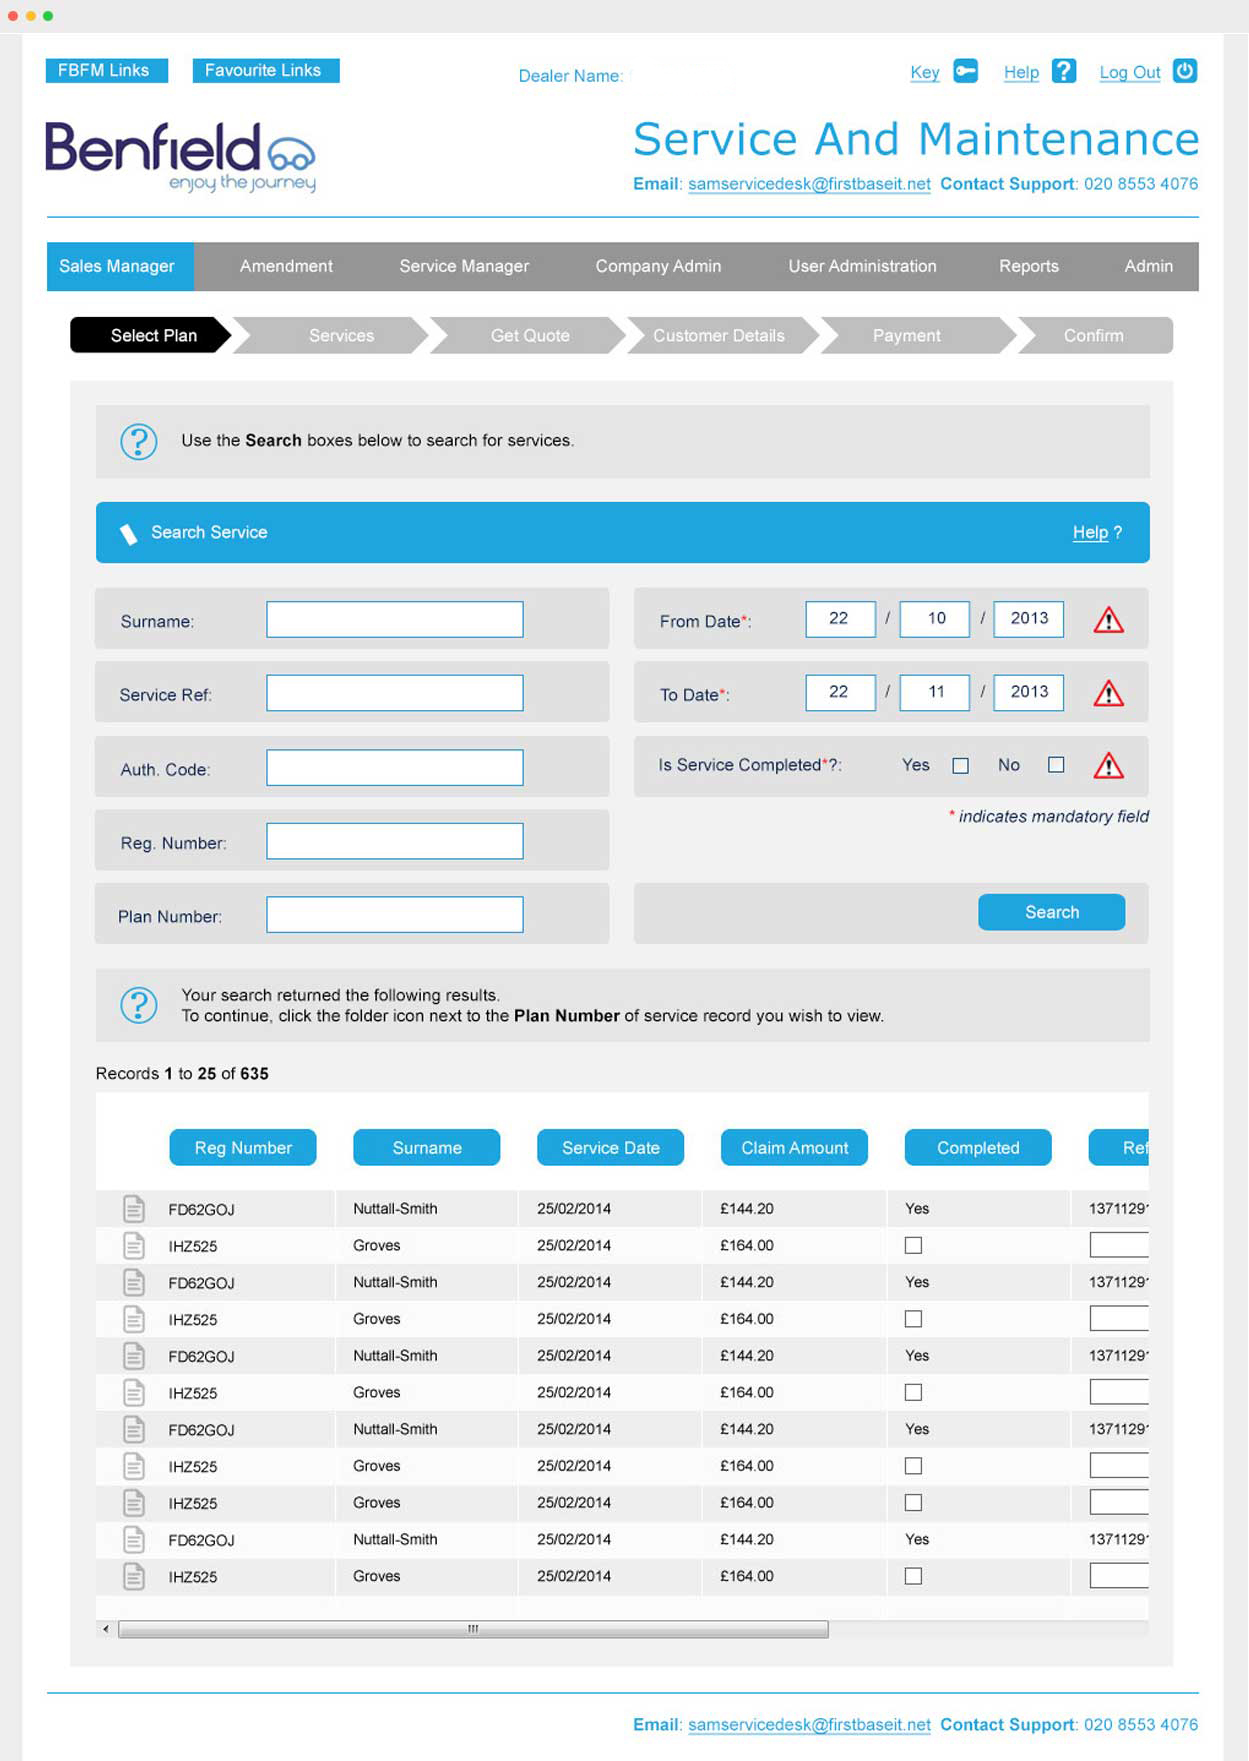Open Help link in Search Service bar
The width and height of the screenshot is (1249, 1761).
1090,533
